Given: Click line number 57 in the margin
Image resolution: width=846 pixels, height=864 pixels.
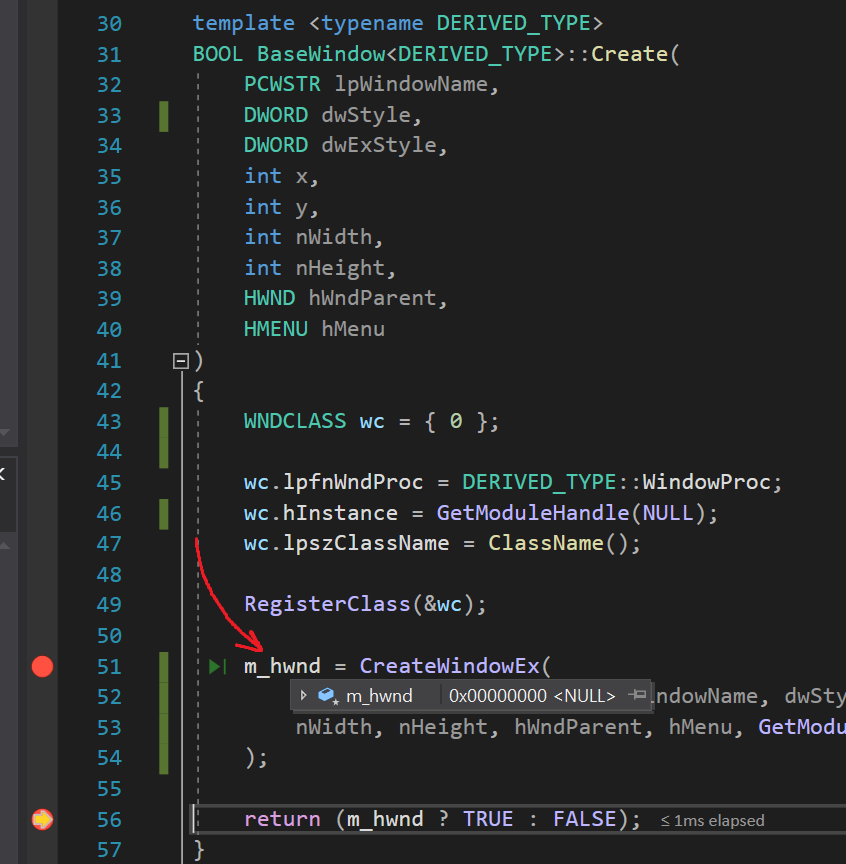Looking at the screenshot, I should click(x=109, y=850).
